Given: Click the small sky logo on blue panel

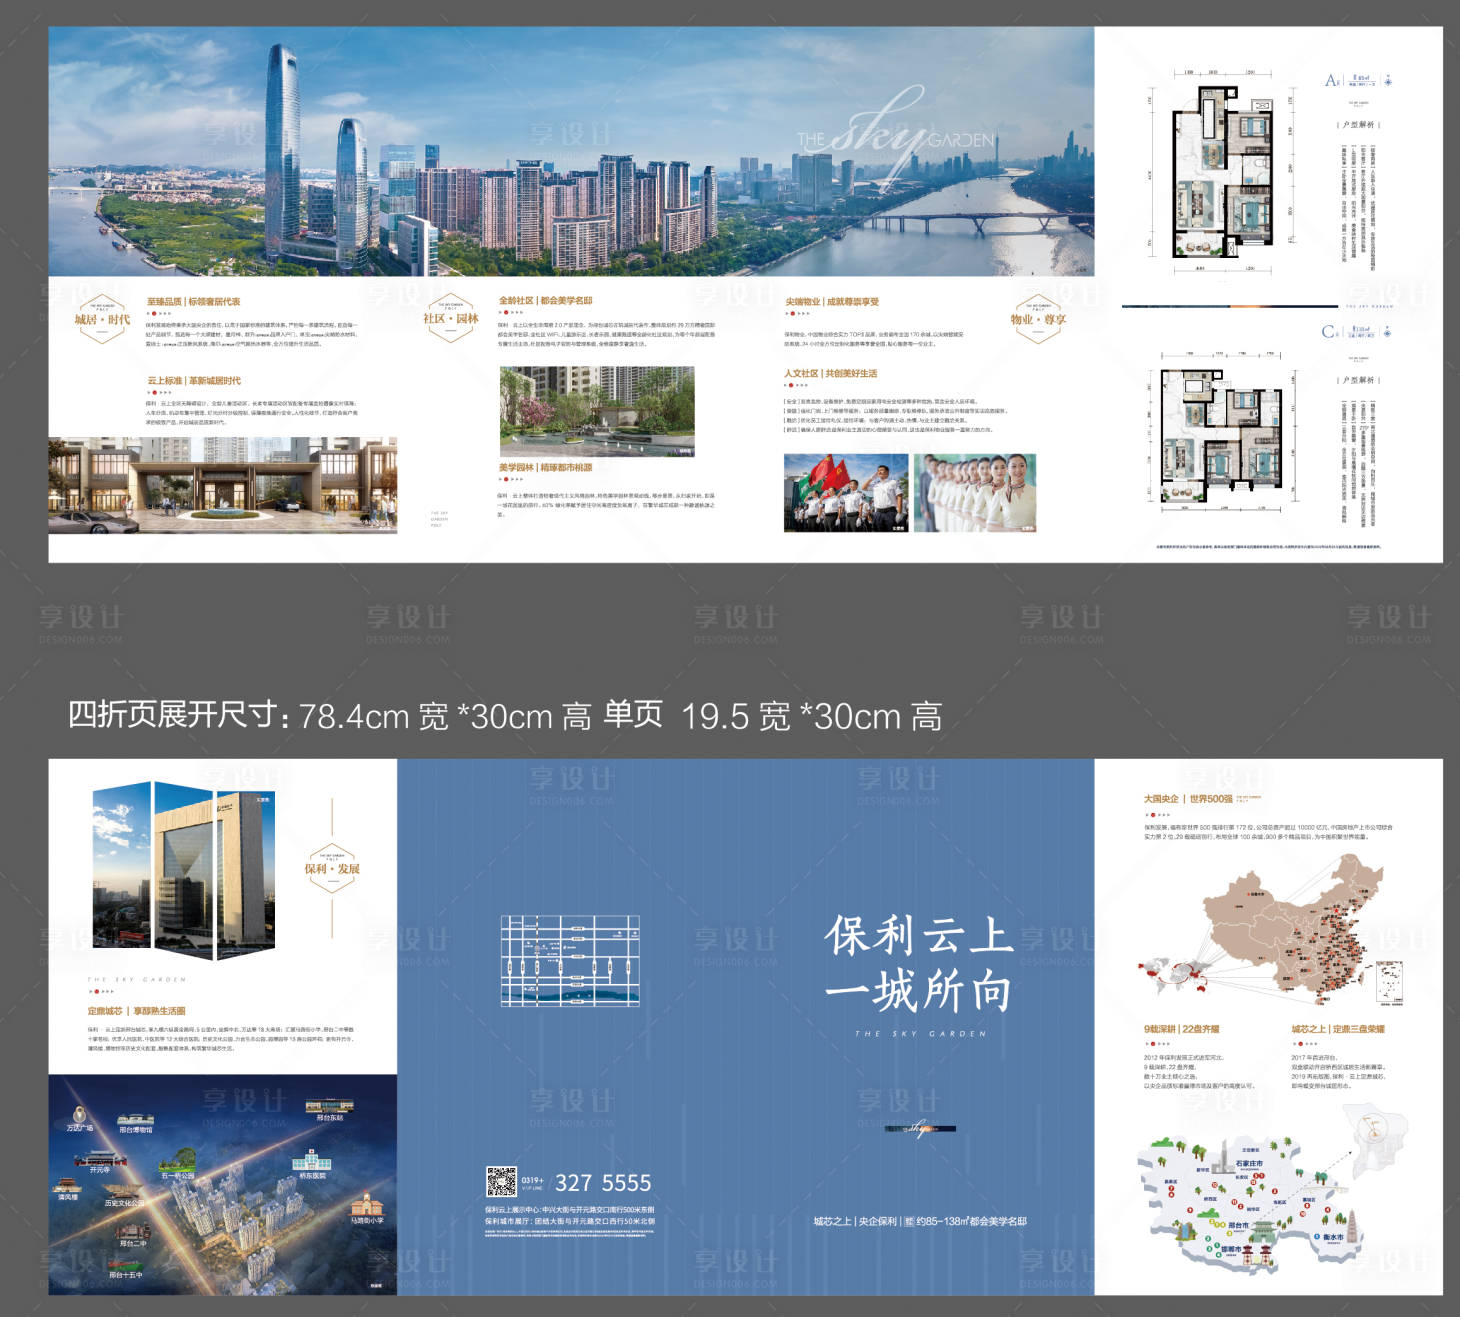Looking at the screenshot, I should pyautogui.click(x=920, y=1129).
